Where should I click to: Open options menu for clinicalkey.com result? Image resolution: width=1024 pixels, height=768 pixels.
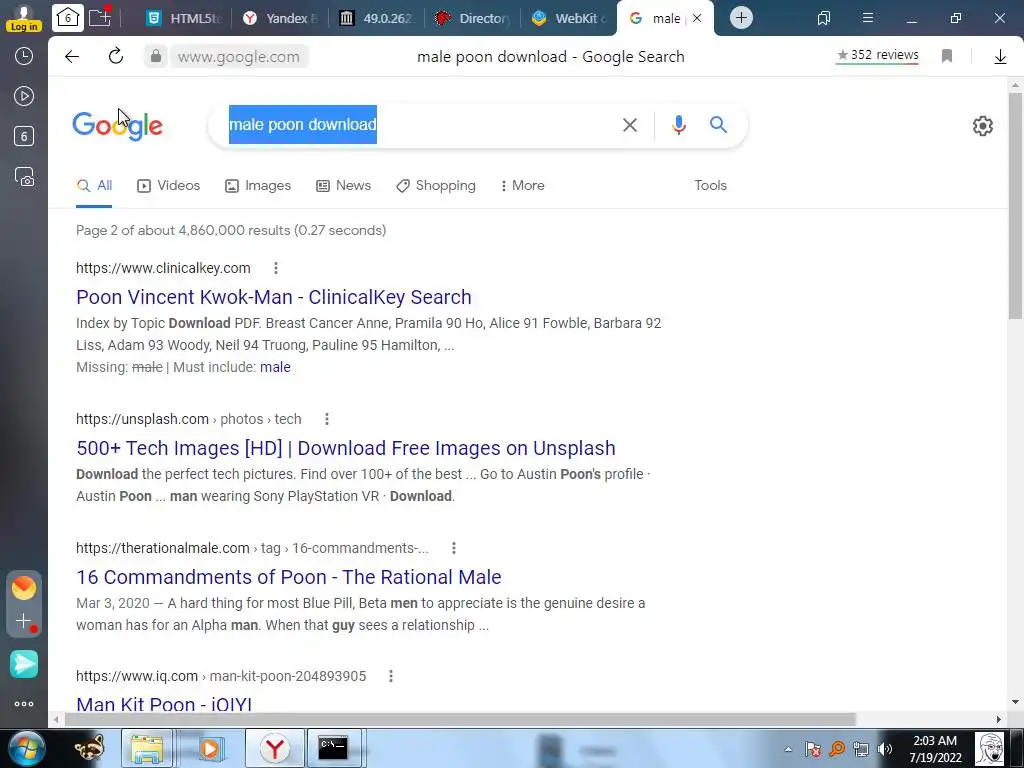pyautogui.click(x=276, y=268)
